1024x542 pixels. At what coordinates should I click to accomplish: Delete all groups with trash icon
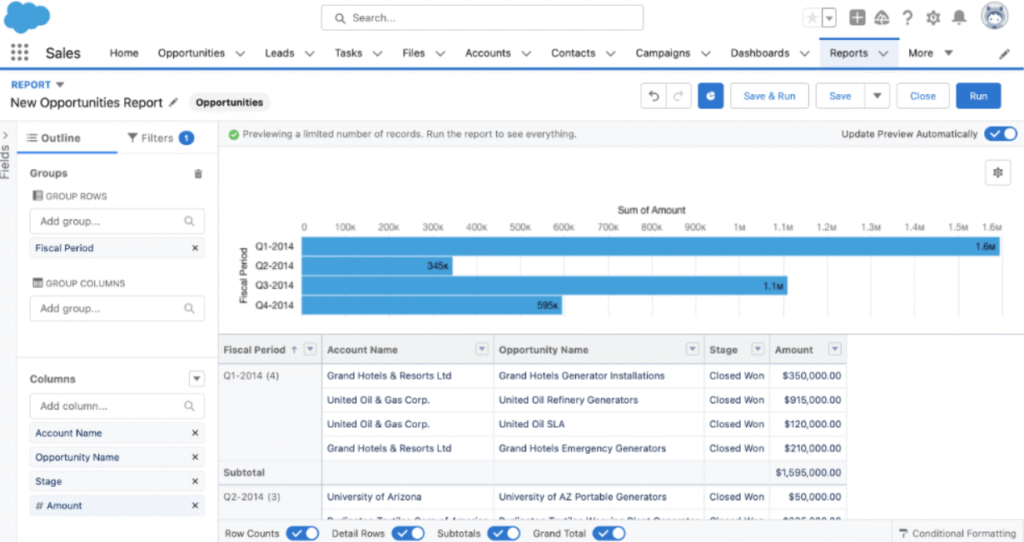point(198,174)
